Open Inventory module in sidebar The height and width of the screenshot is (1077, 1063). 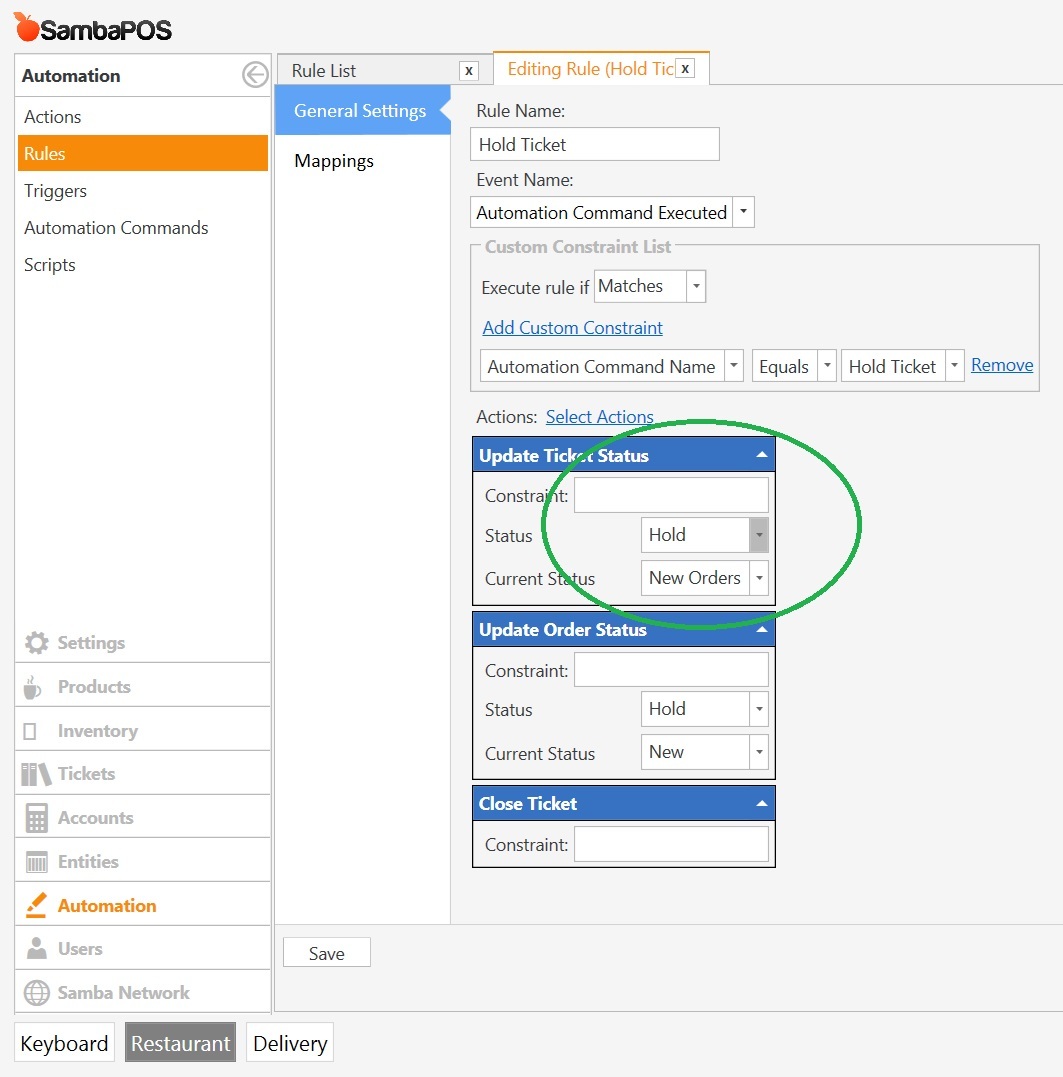(x=143, y=730)
